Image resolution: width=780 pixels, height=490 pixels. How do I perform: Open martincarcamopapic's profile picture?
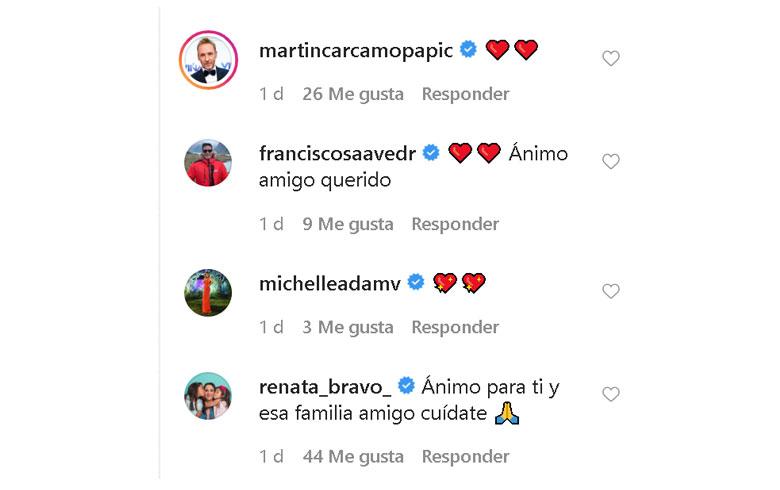tap(208, 59)
